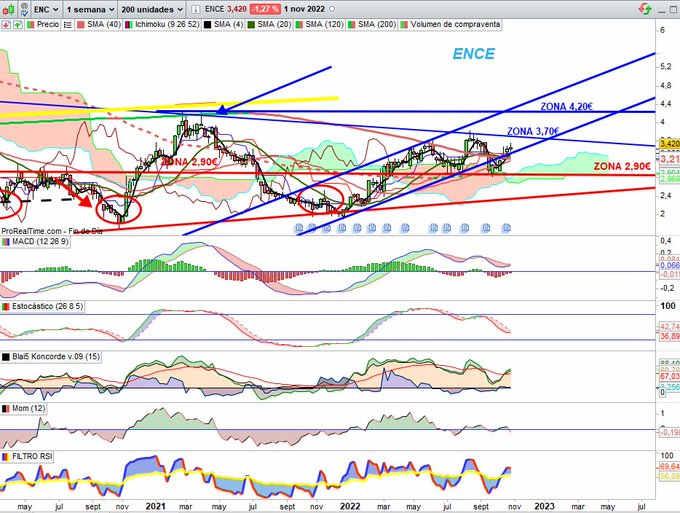Open SMA (4) indicator settings
Image resolution: width=680 pixels, height=513 pixels.
pos(229,25)
